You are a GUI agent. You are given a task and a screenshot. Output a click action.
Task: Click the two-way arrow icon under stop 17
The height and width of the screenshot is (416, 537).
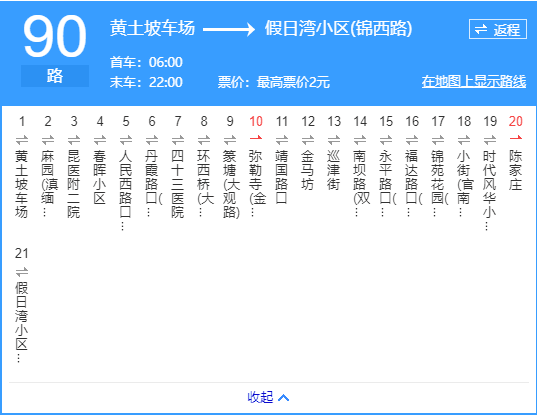[438, 140]
